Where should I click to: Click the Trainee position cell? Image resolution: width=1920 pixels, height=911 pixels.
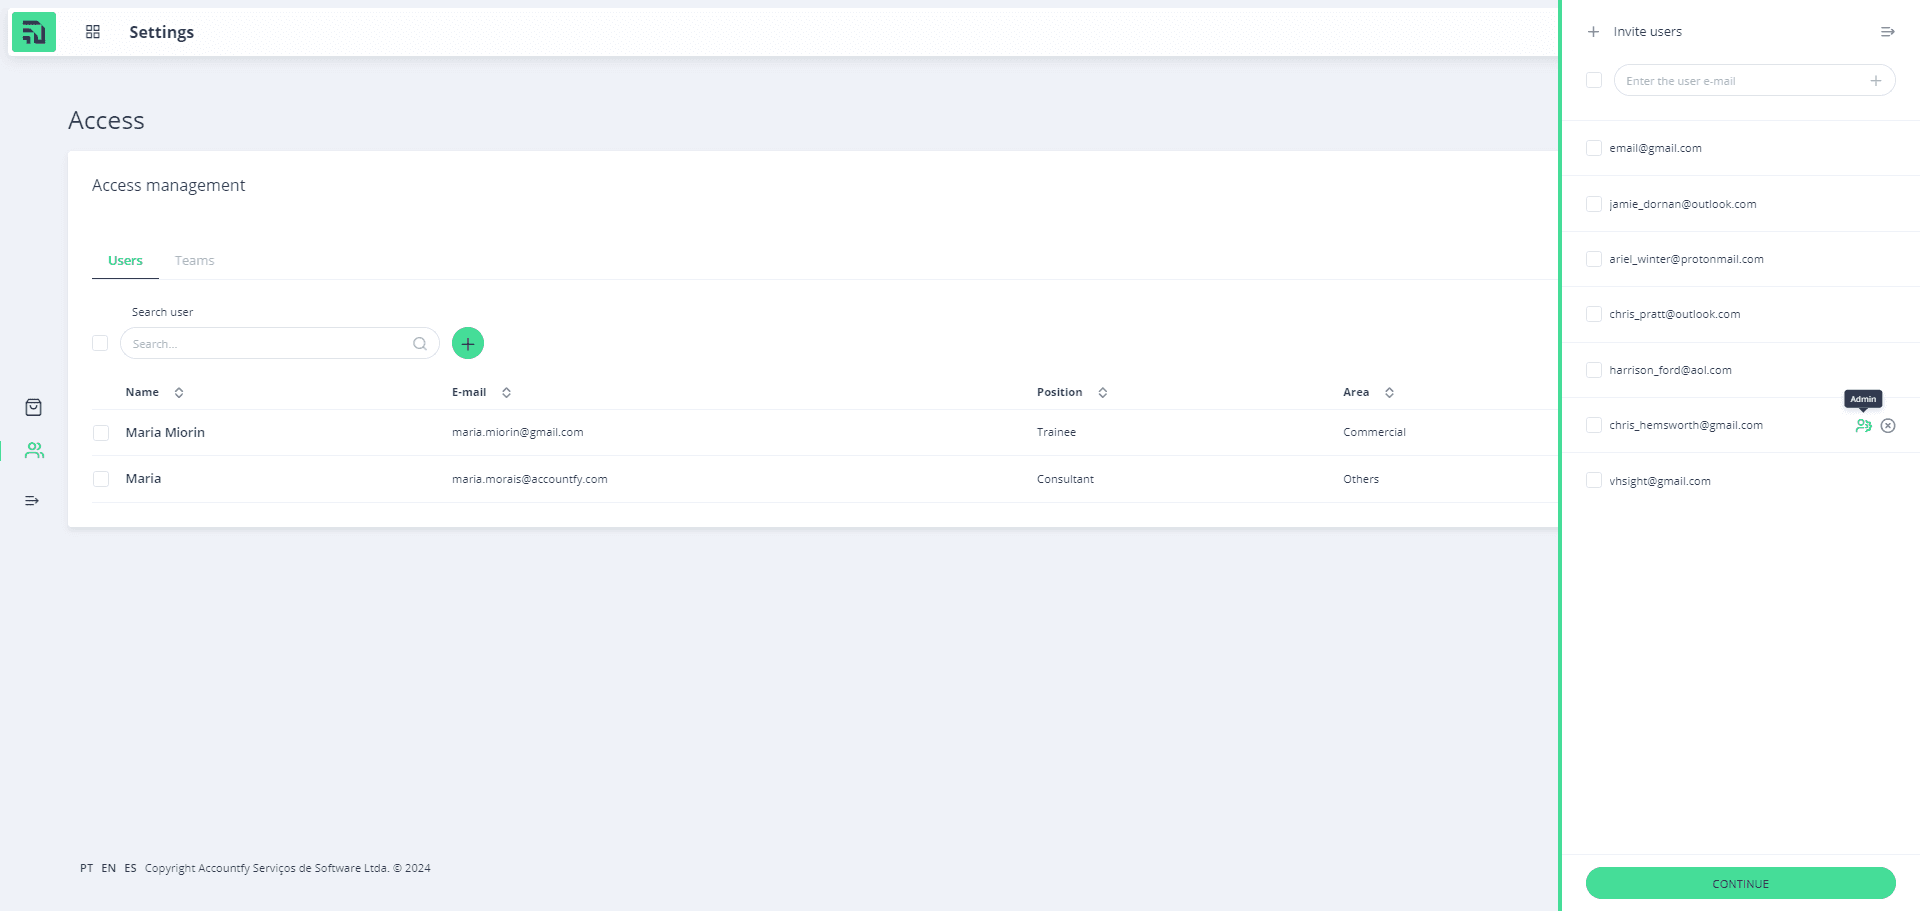pos(1056,432)
